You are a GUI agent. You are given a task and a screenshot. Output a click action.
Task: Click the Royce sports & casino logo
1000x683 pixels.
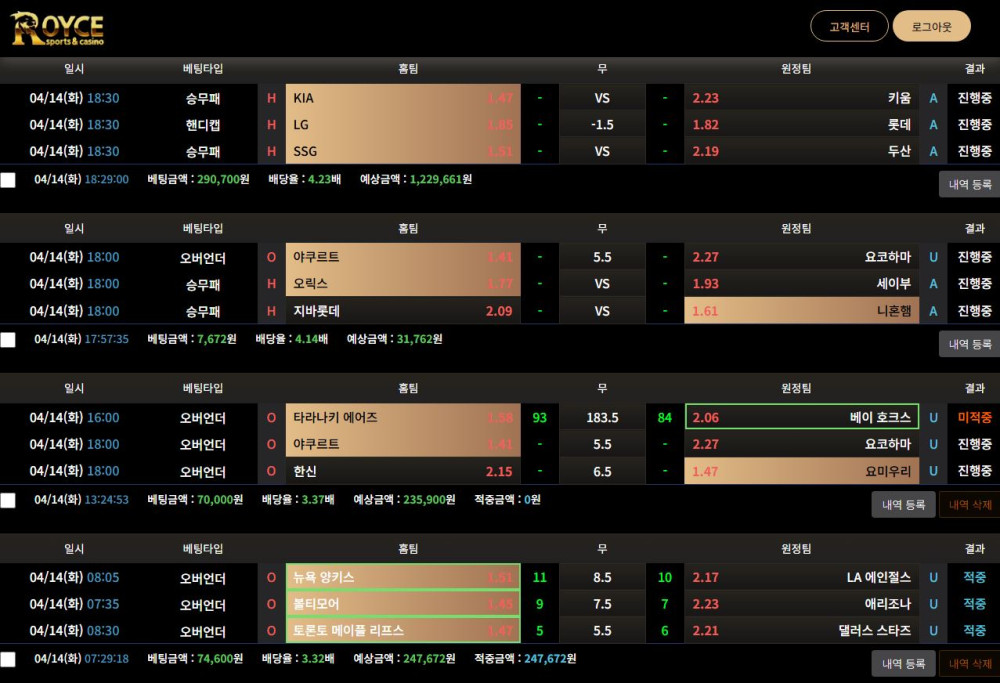(57, 29)
